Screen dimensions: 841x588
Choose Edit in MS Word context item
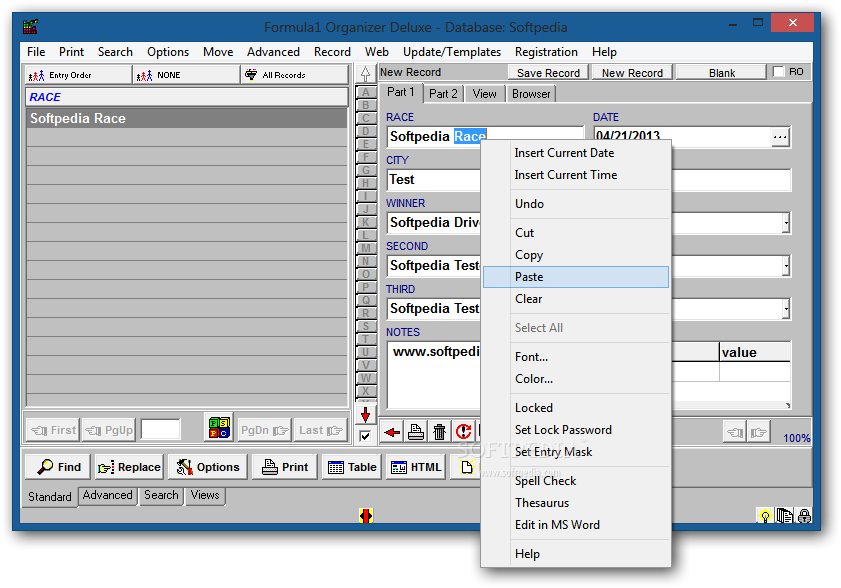click(576, 525)
